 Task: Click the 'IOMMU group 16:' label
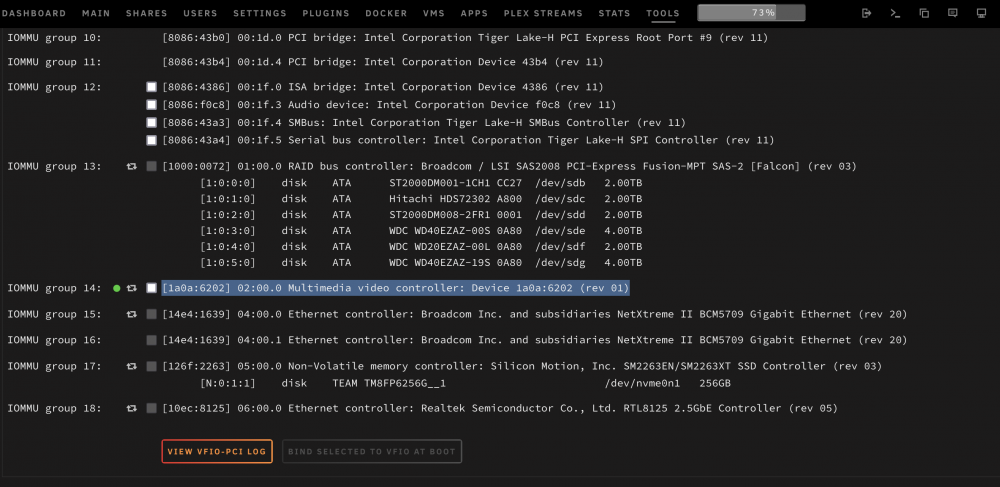click(54, 340)
